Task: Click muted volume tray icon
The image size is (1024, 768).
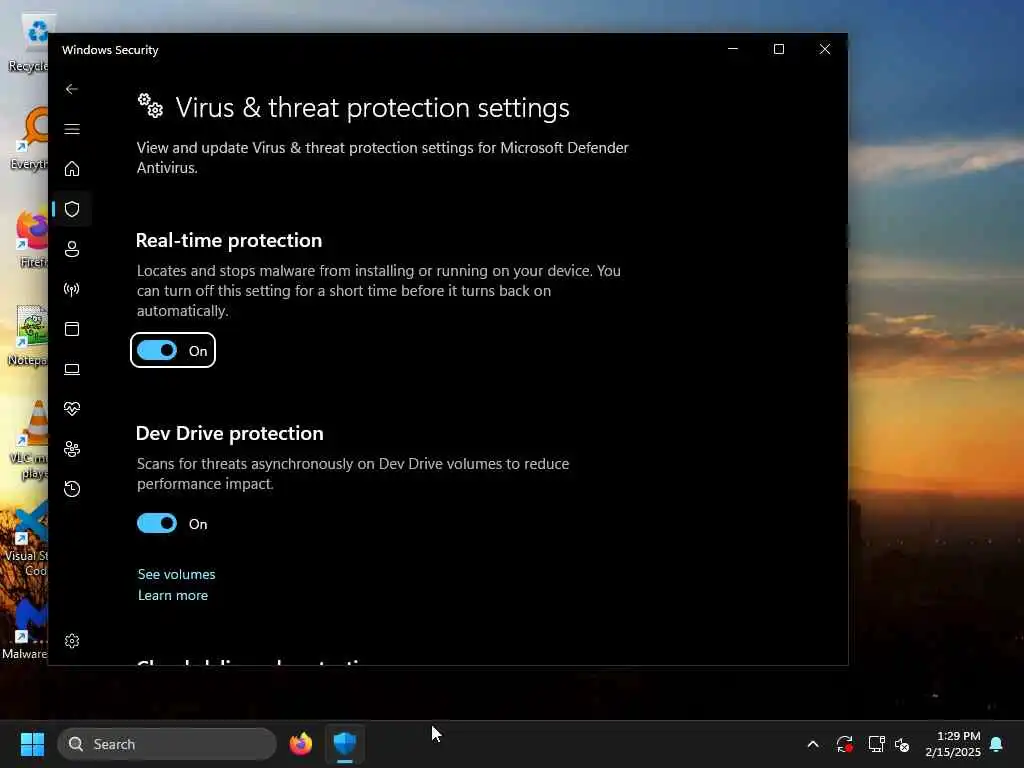Action: (x=902, y=744)
